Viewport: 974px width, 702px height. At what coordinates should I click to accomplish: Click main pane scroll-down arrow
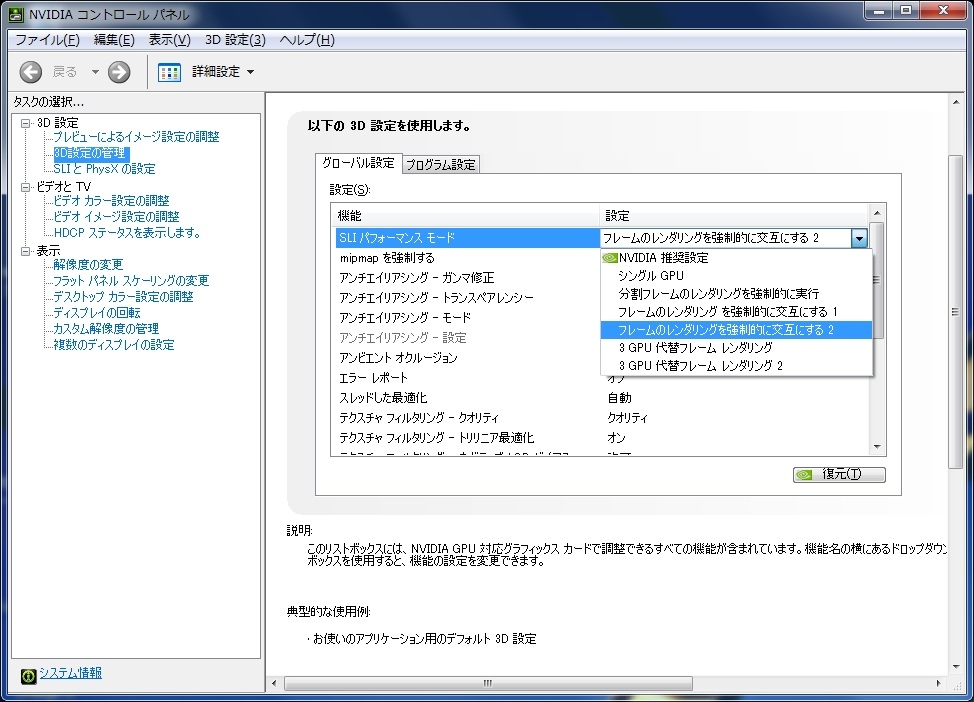click(x=956, y=667)
